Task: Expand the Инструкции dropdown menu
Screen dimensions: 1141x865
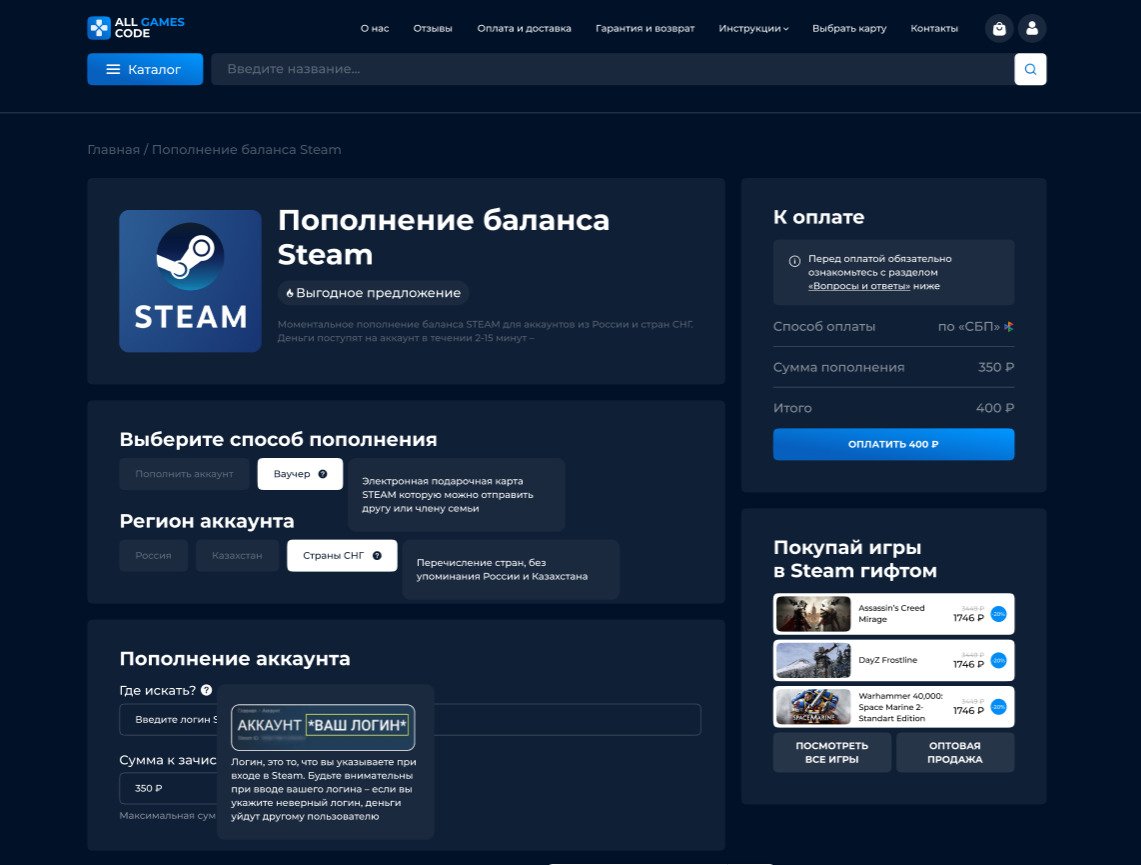Action: (753, 28)
